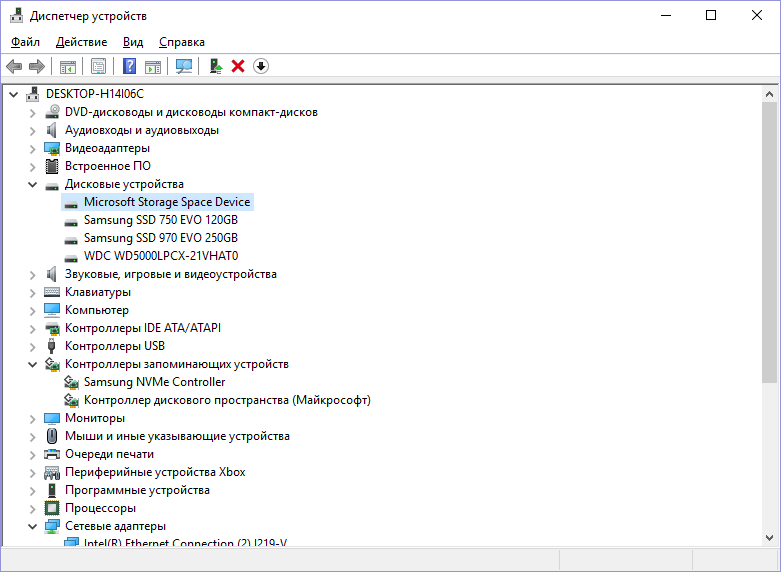Open the Вид menu
This screenshot has width=781, height=572.
133,42
